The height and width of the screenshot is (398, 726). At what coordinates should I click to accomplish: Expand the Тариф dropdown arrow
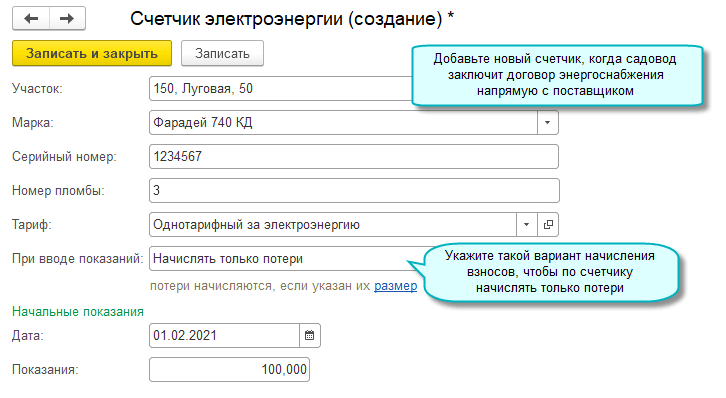click(x=526, y=225)
